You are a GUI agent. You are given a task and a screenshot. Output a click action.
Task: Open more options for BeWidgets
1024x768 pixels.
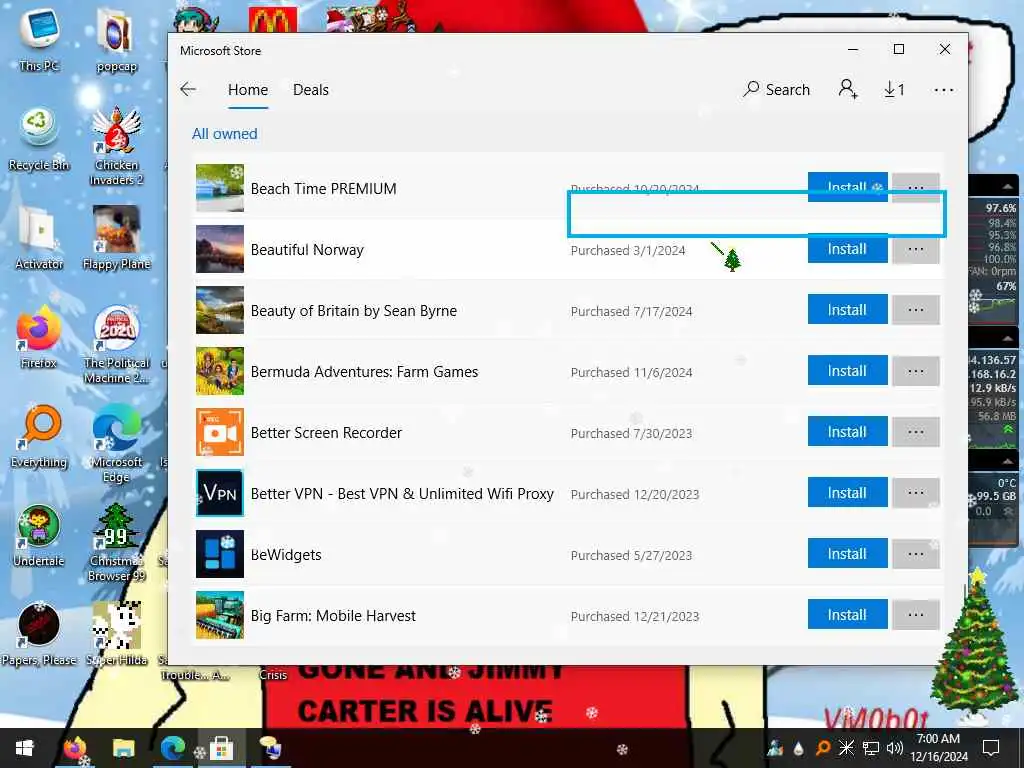916,553
